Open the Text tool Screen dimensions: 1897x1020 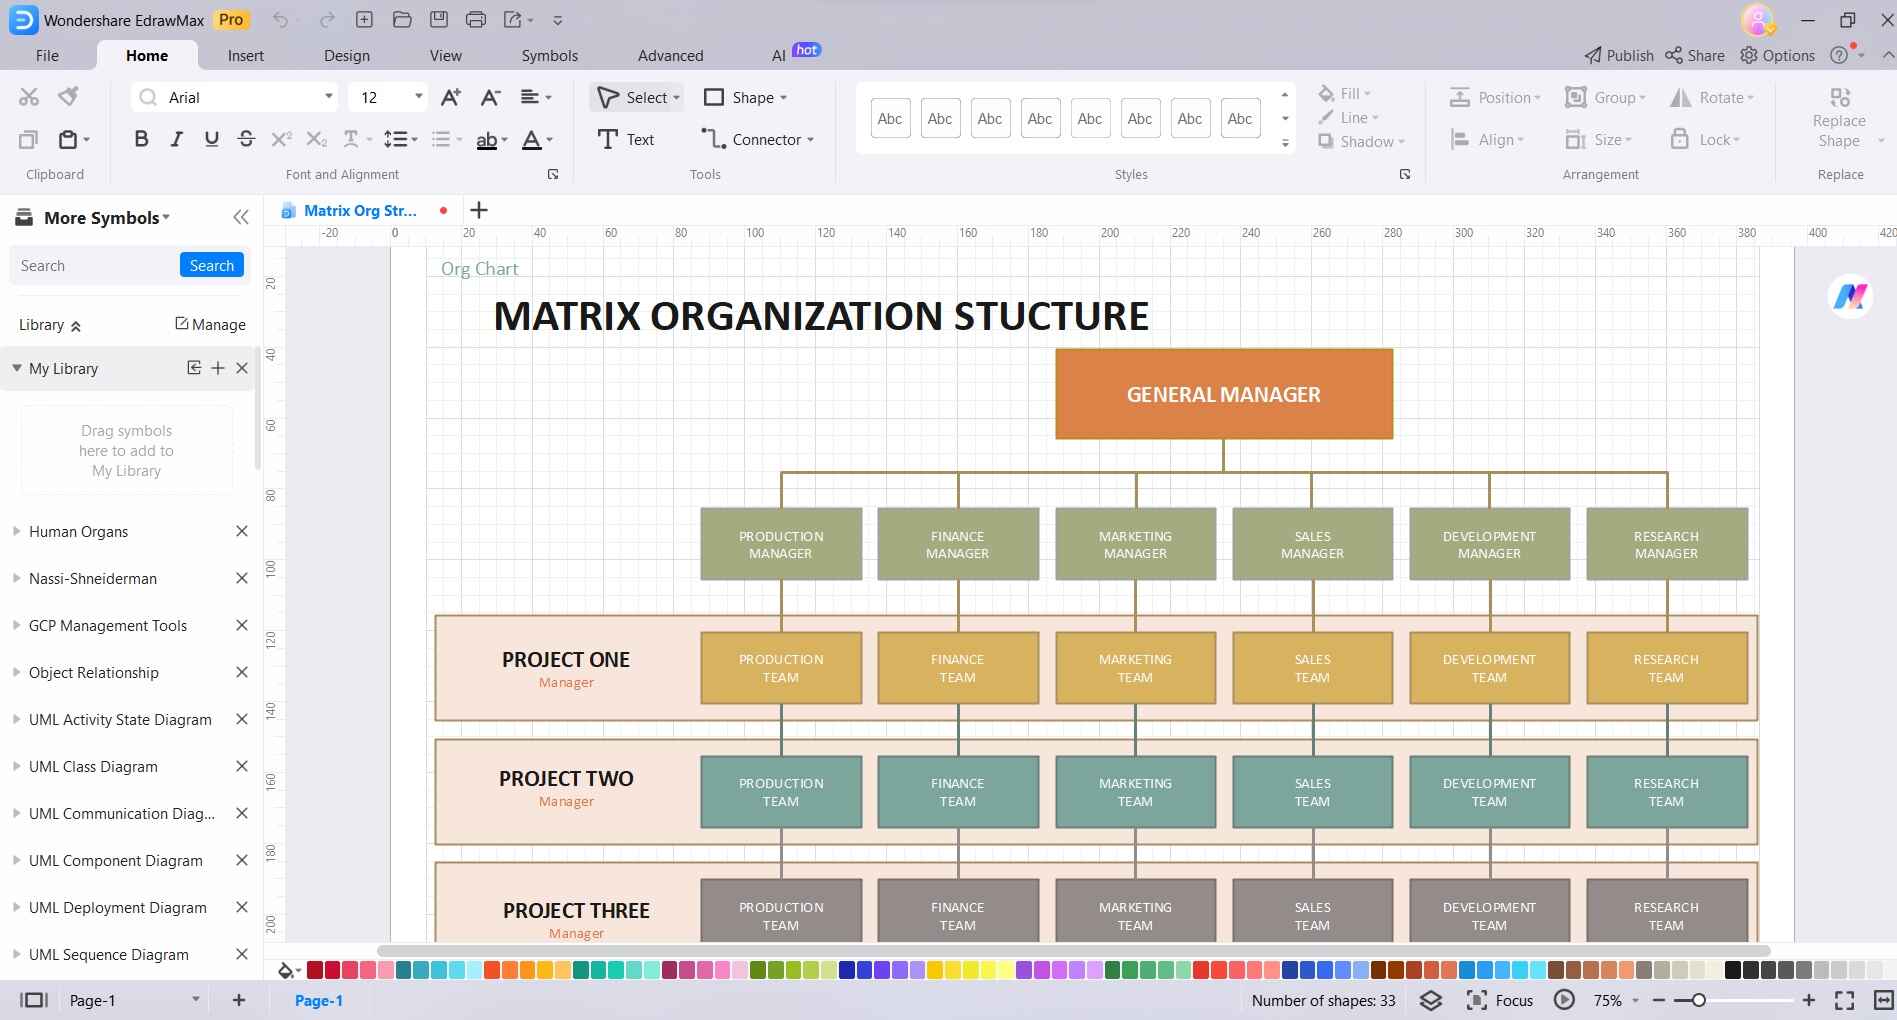(625, 139)
